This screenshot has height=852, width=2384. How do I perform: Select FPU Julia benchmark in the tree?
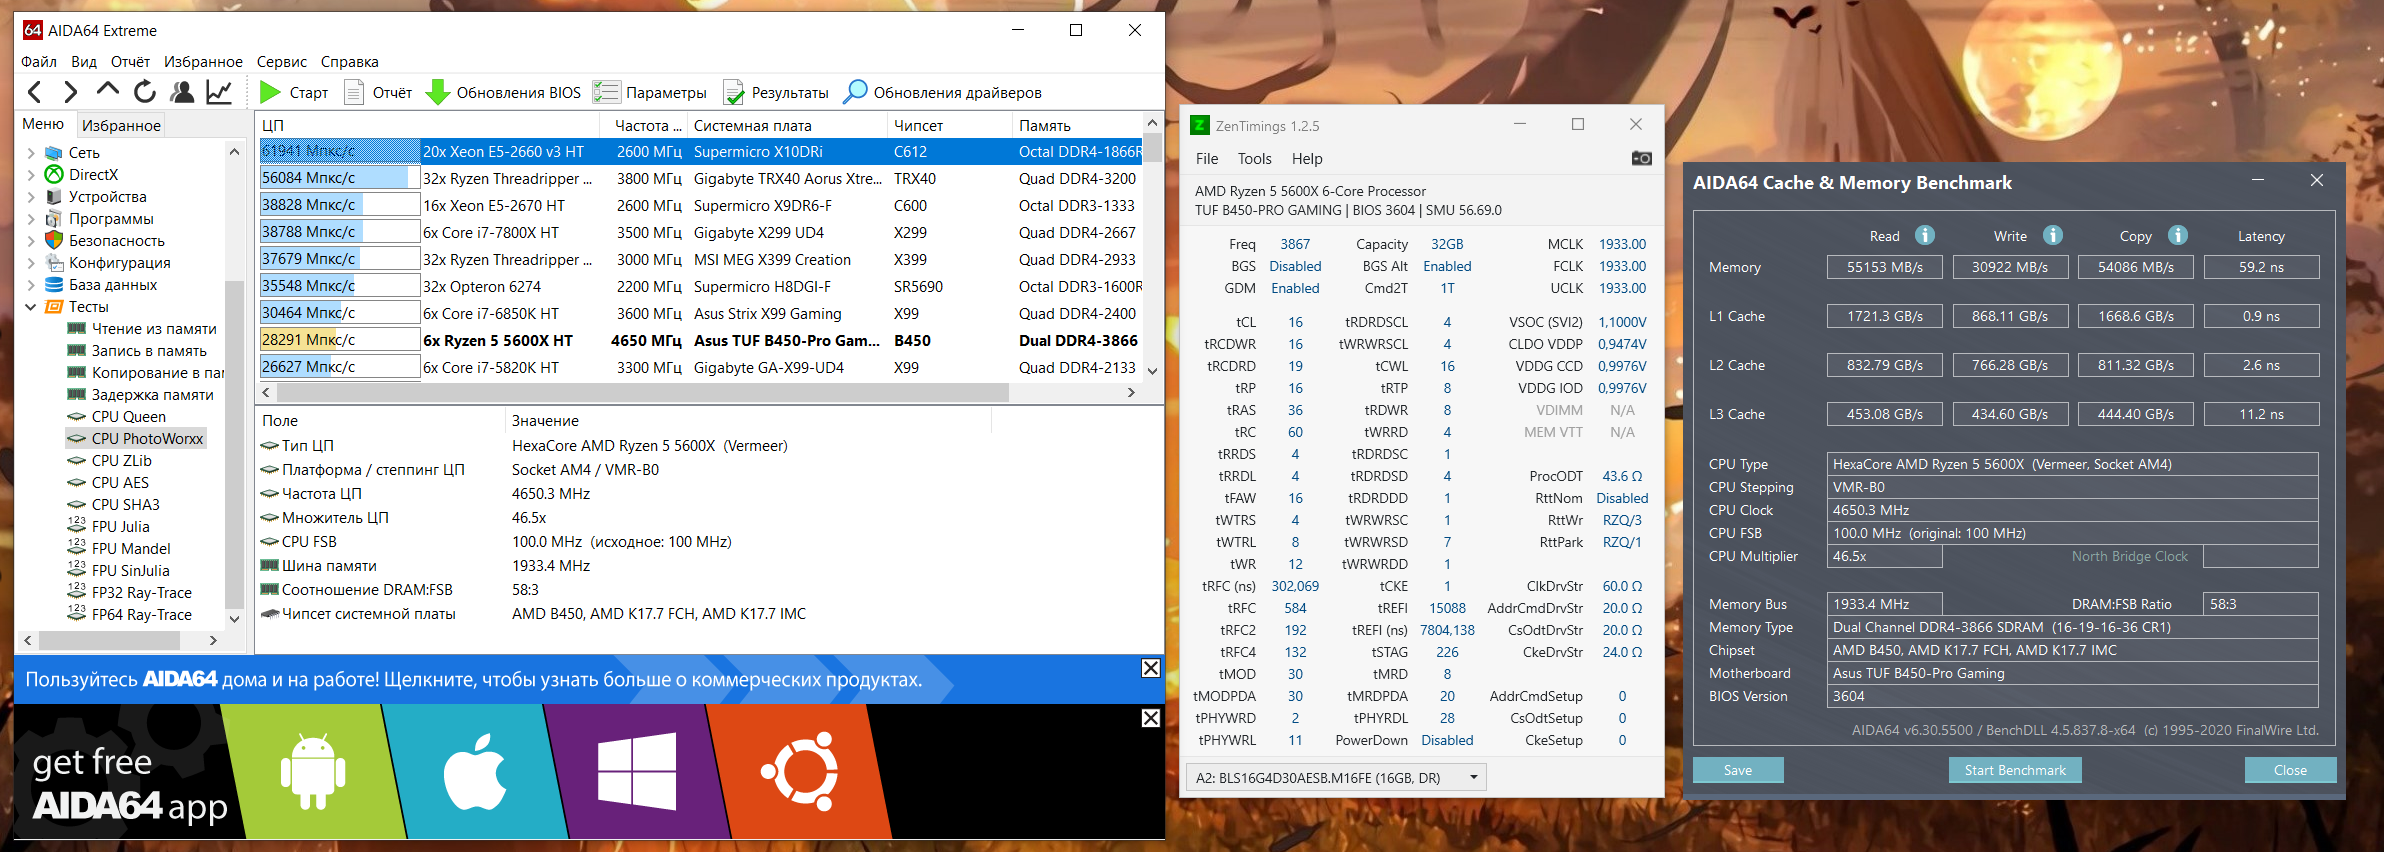coord(121,527)
